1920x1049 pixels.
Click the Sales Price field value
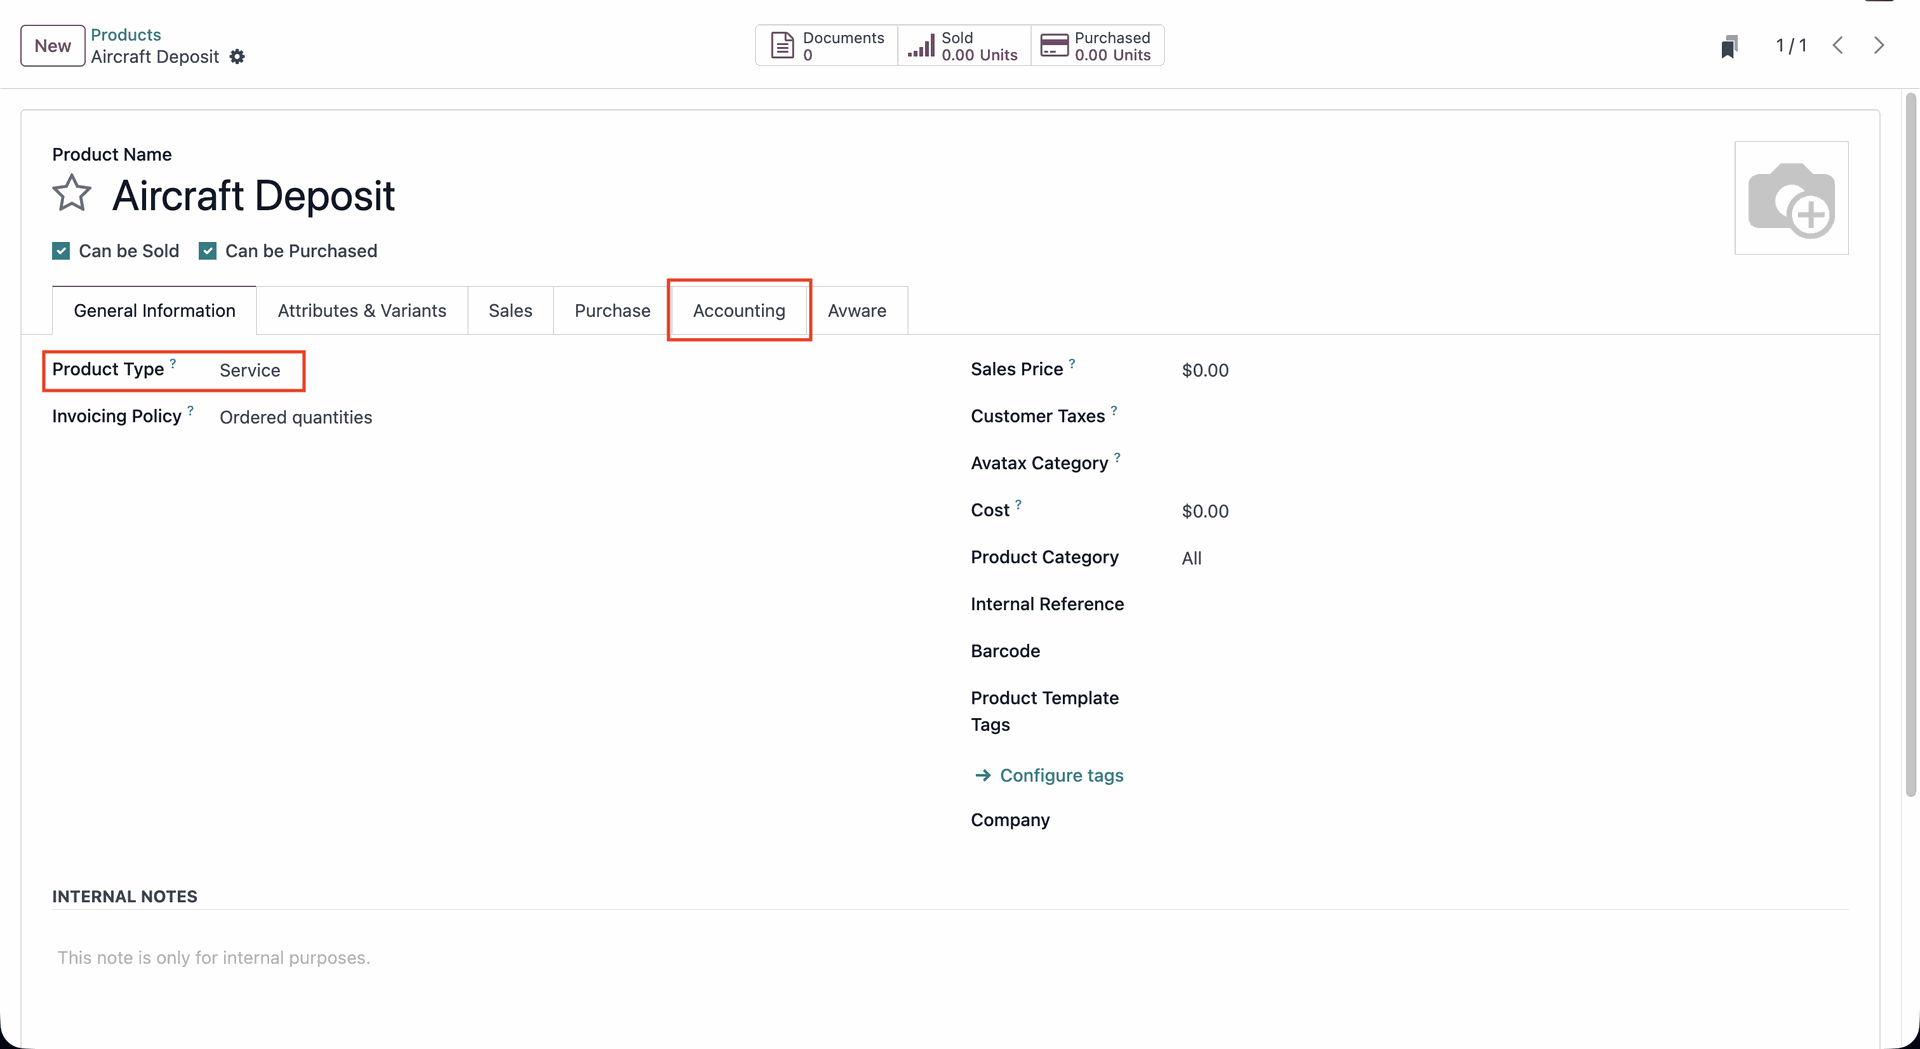1205,371
